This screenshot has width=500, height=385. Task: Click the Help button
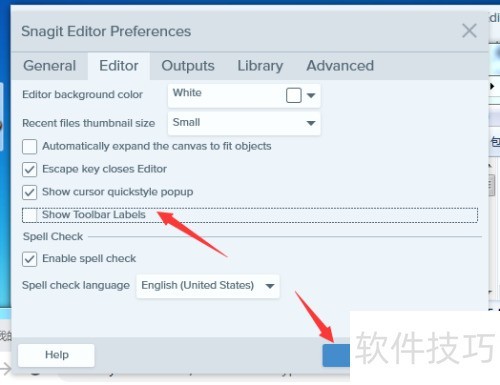pyautogui.click(x=56, y=355)
